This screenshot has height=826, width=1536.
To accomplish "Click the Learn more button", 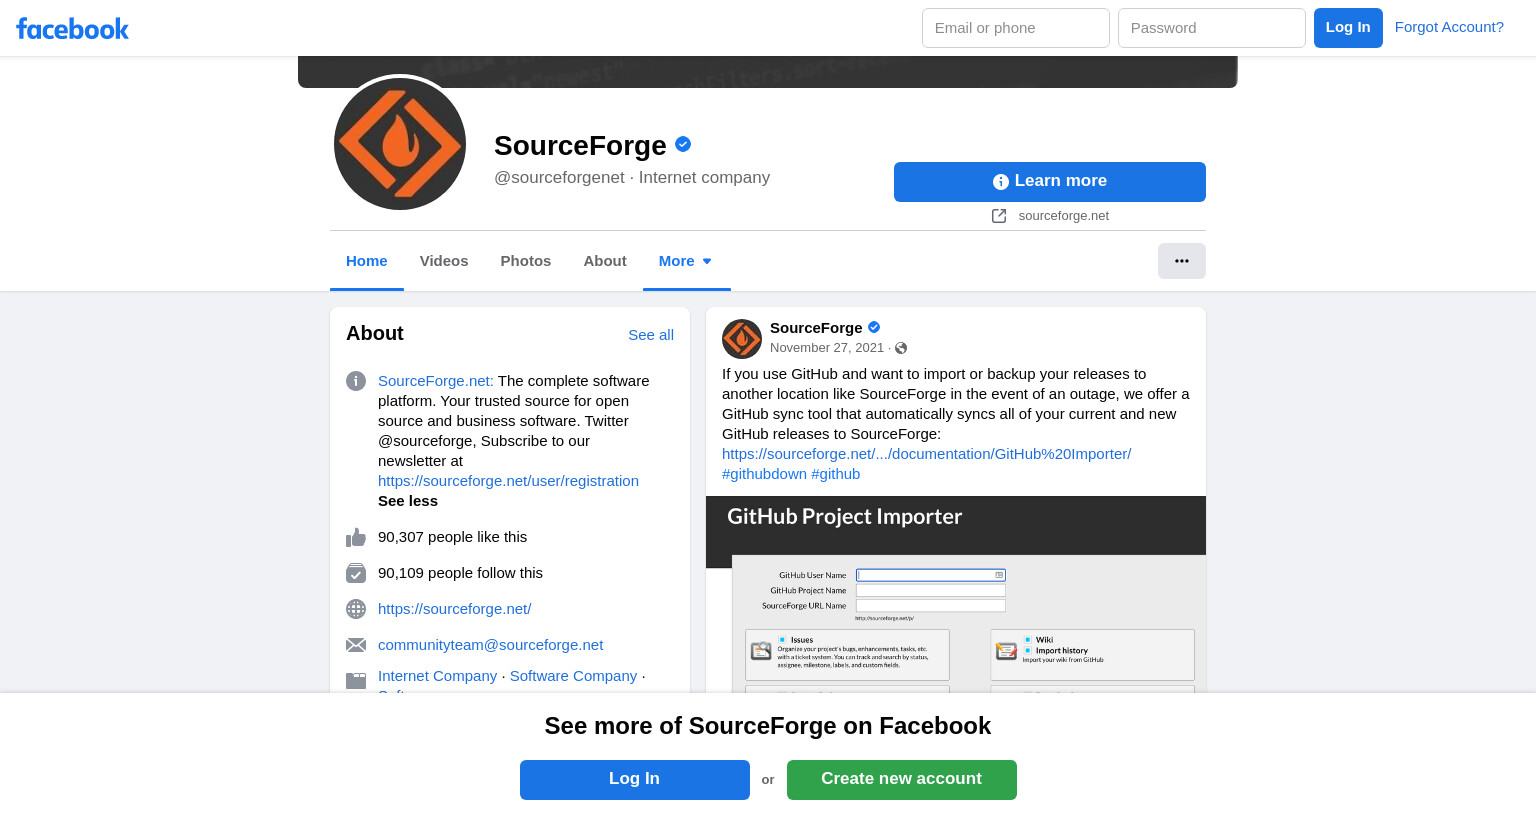I will 1050,182.
